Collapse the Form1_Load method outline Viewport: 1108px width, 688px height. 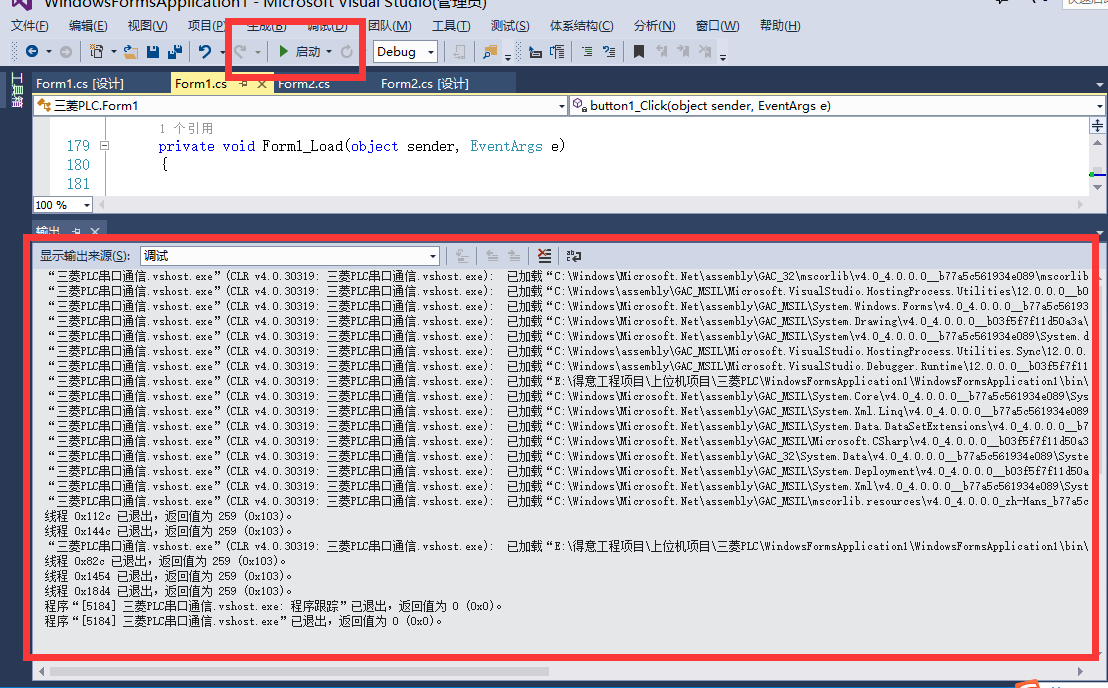[105, 146]
